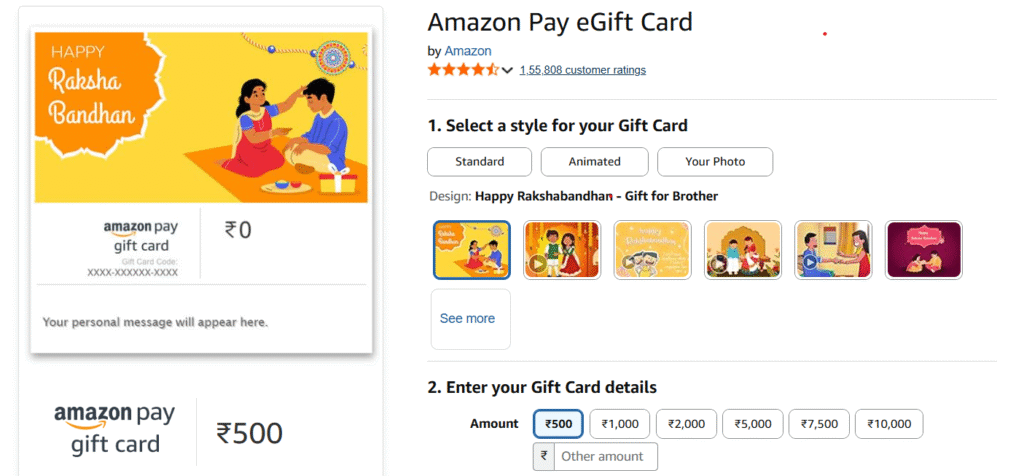Select the Standard gift card style
The height and width of the screenshot is (476, 1024).
pyautogui.click(x=479, y=161)
